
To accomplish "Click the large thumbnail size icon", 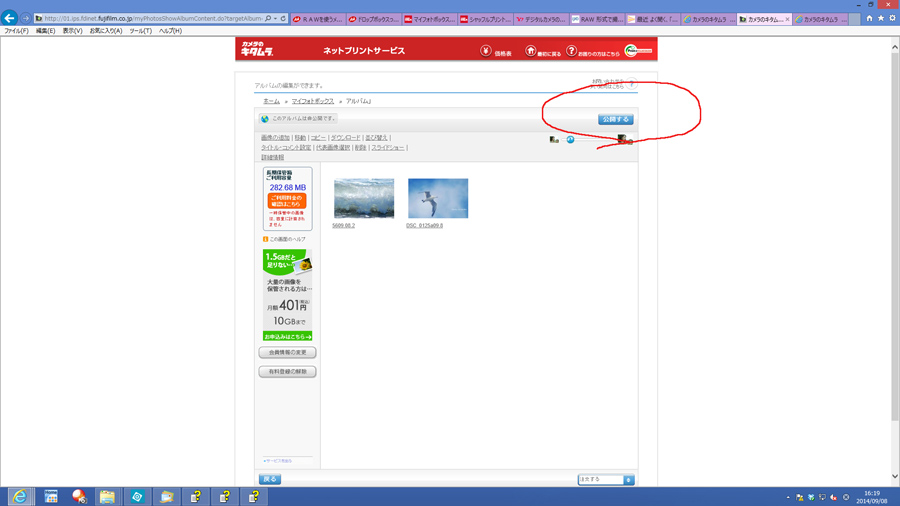I will click(621, 140).
